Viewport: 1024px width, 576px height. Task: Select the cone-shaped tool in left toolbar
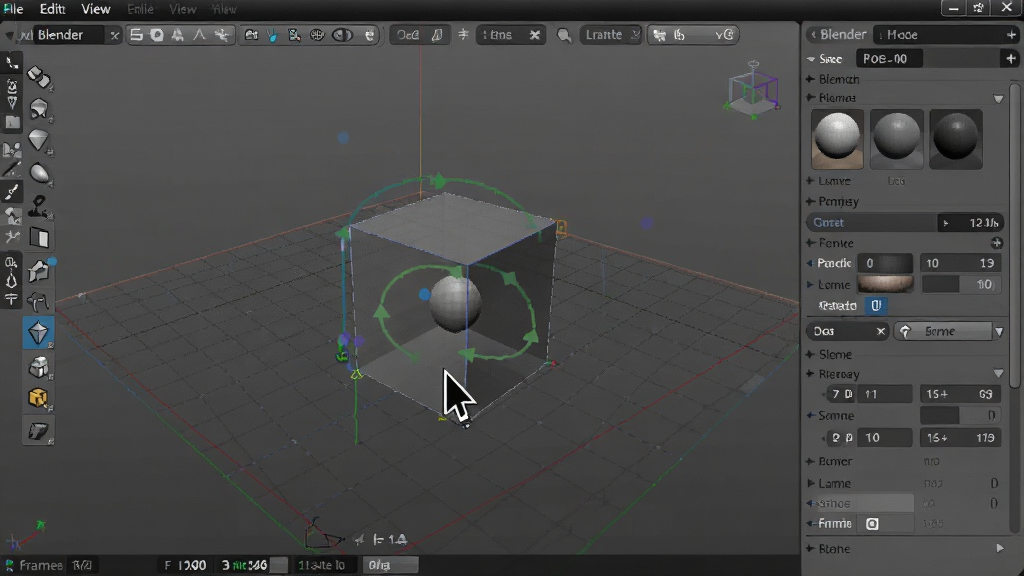(39, 140)
